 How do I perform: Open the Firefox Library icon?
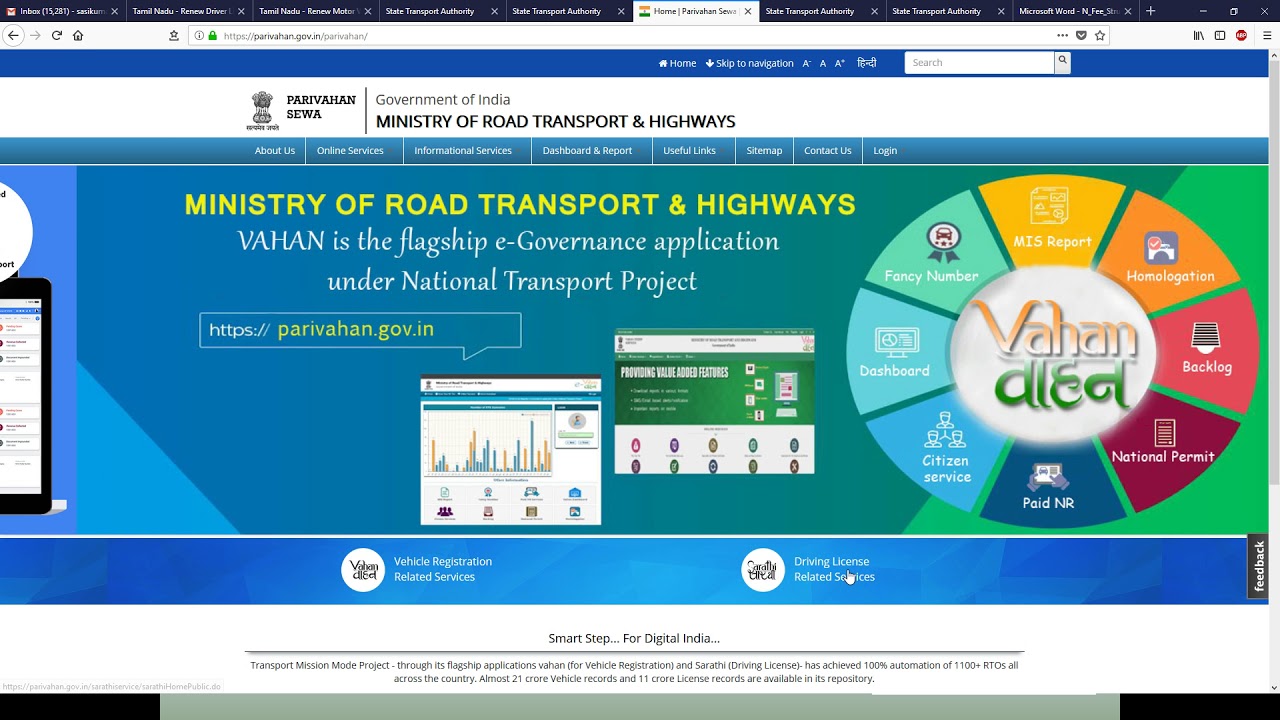(1199, 35)
